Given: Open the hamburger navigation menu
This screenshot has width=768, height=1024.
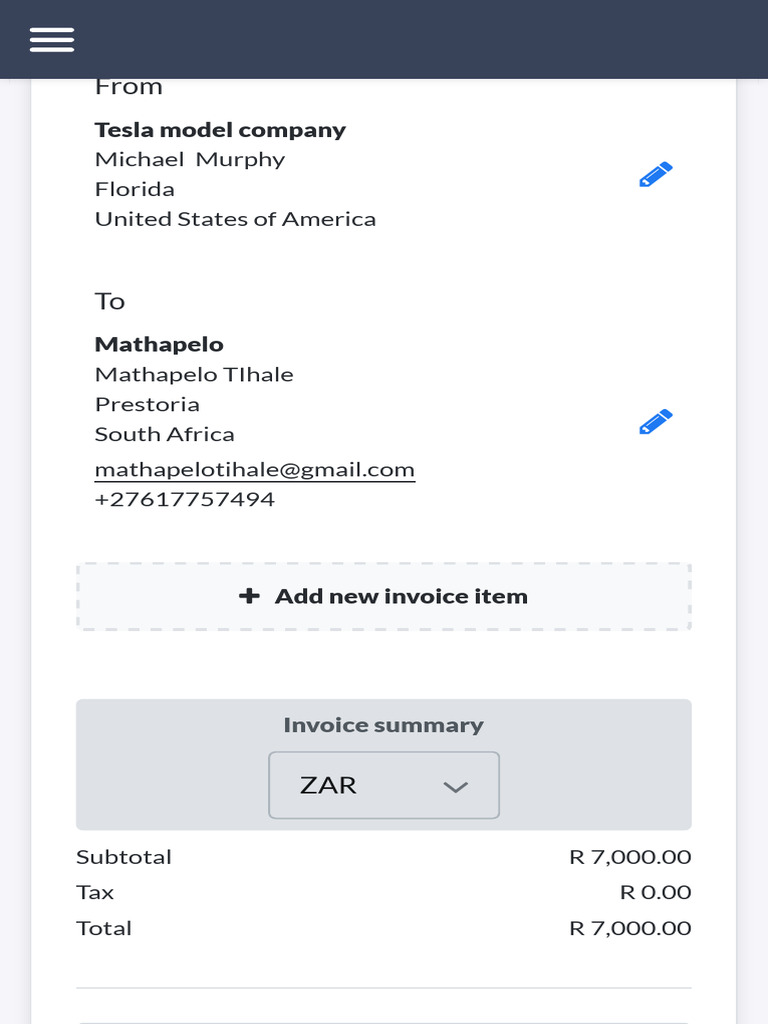Looking at the screenshot, I should (52, 39).
